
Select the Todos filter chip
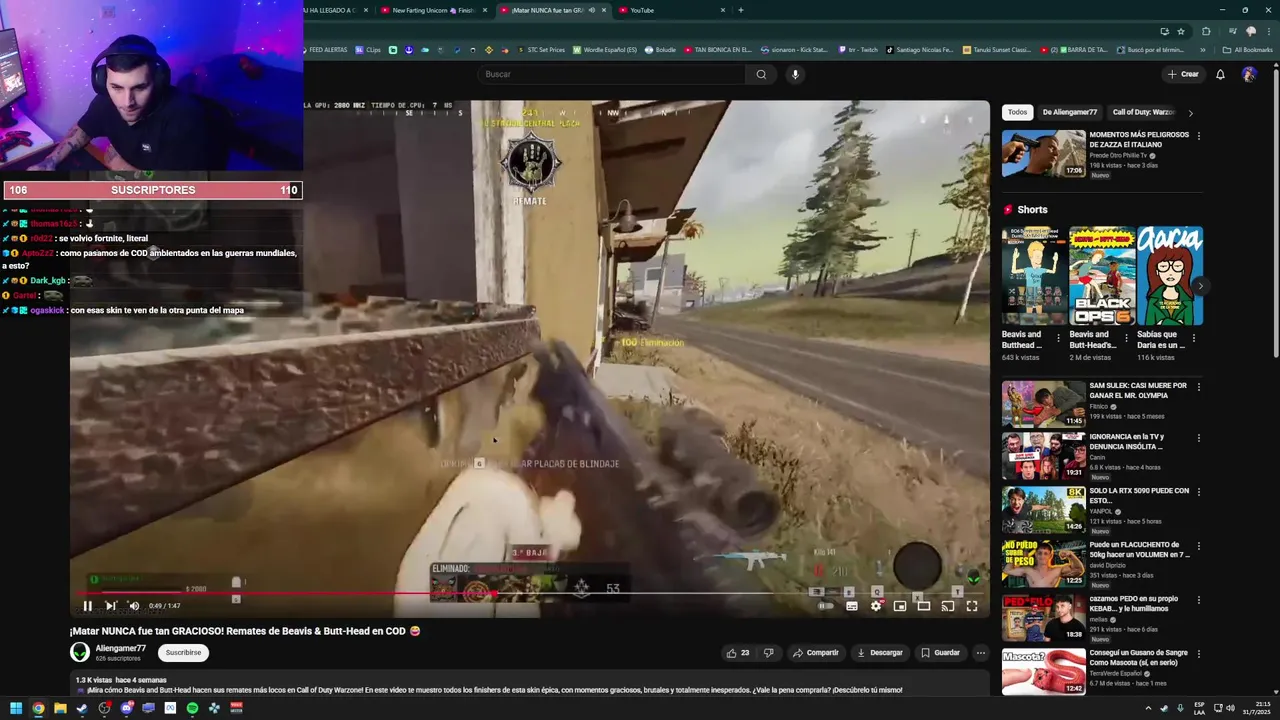1017,112
